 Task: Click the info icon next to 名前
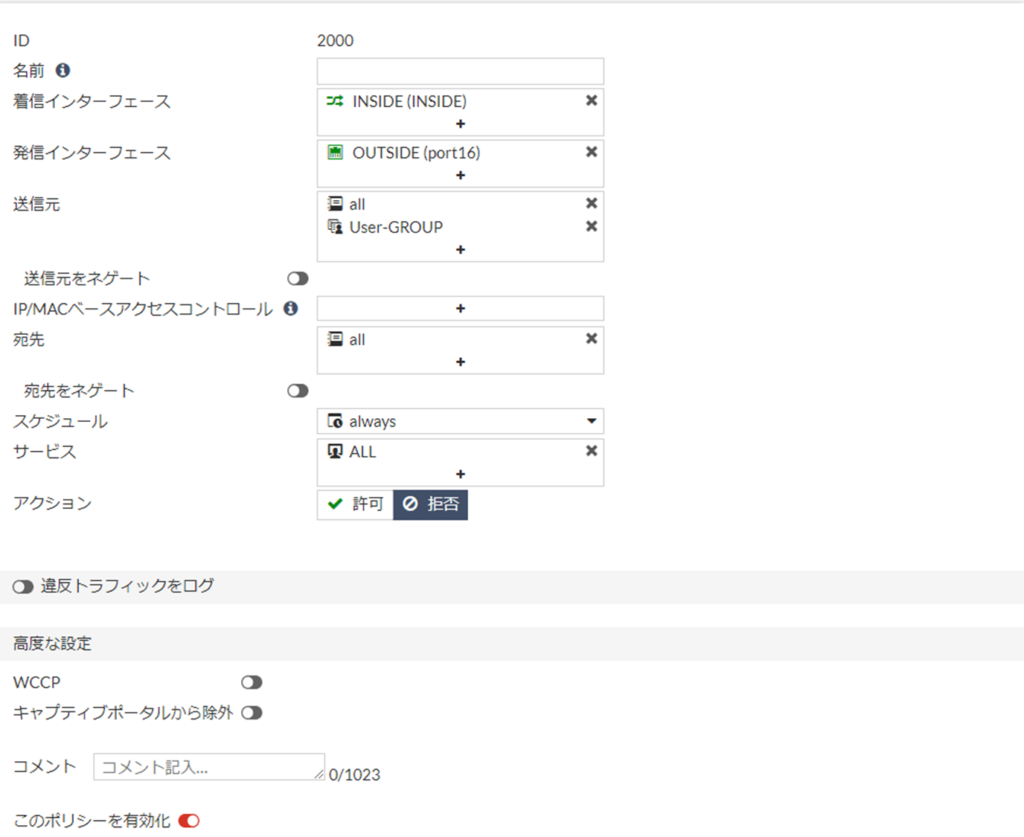(x=63, y=71)
